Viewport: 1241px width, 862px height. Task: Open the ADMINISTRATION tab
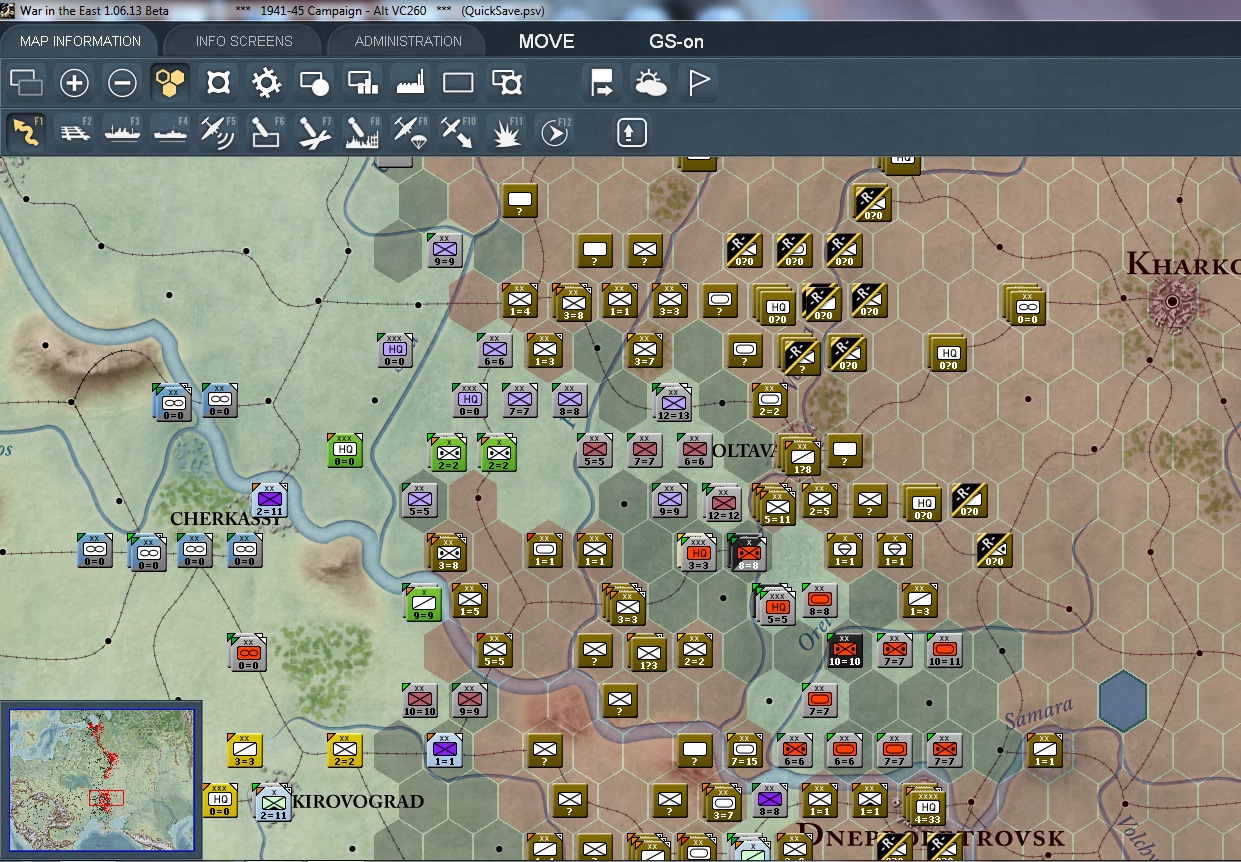click(408, 41)
